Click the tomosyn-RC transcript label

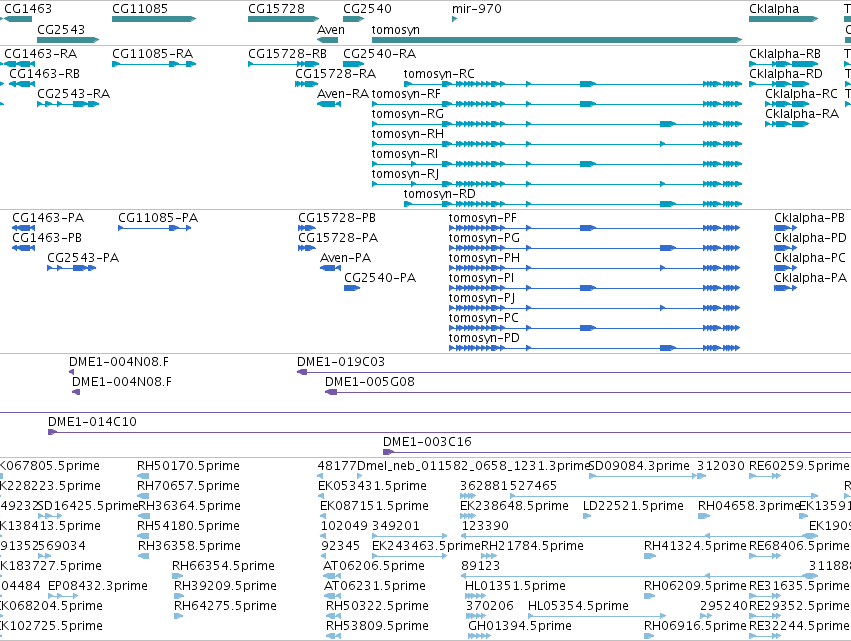click(x=439, y=73)
